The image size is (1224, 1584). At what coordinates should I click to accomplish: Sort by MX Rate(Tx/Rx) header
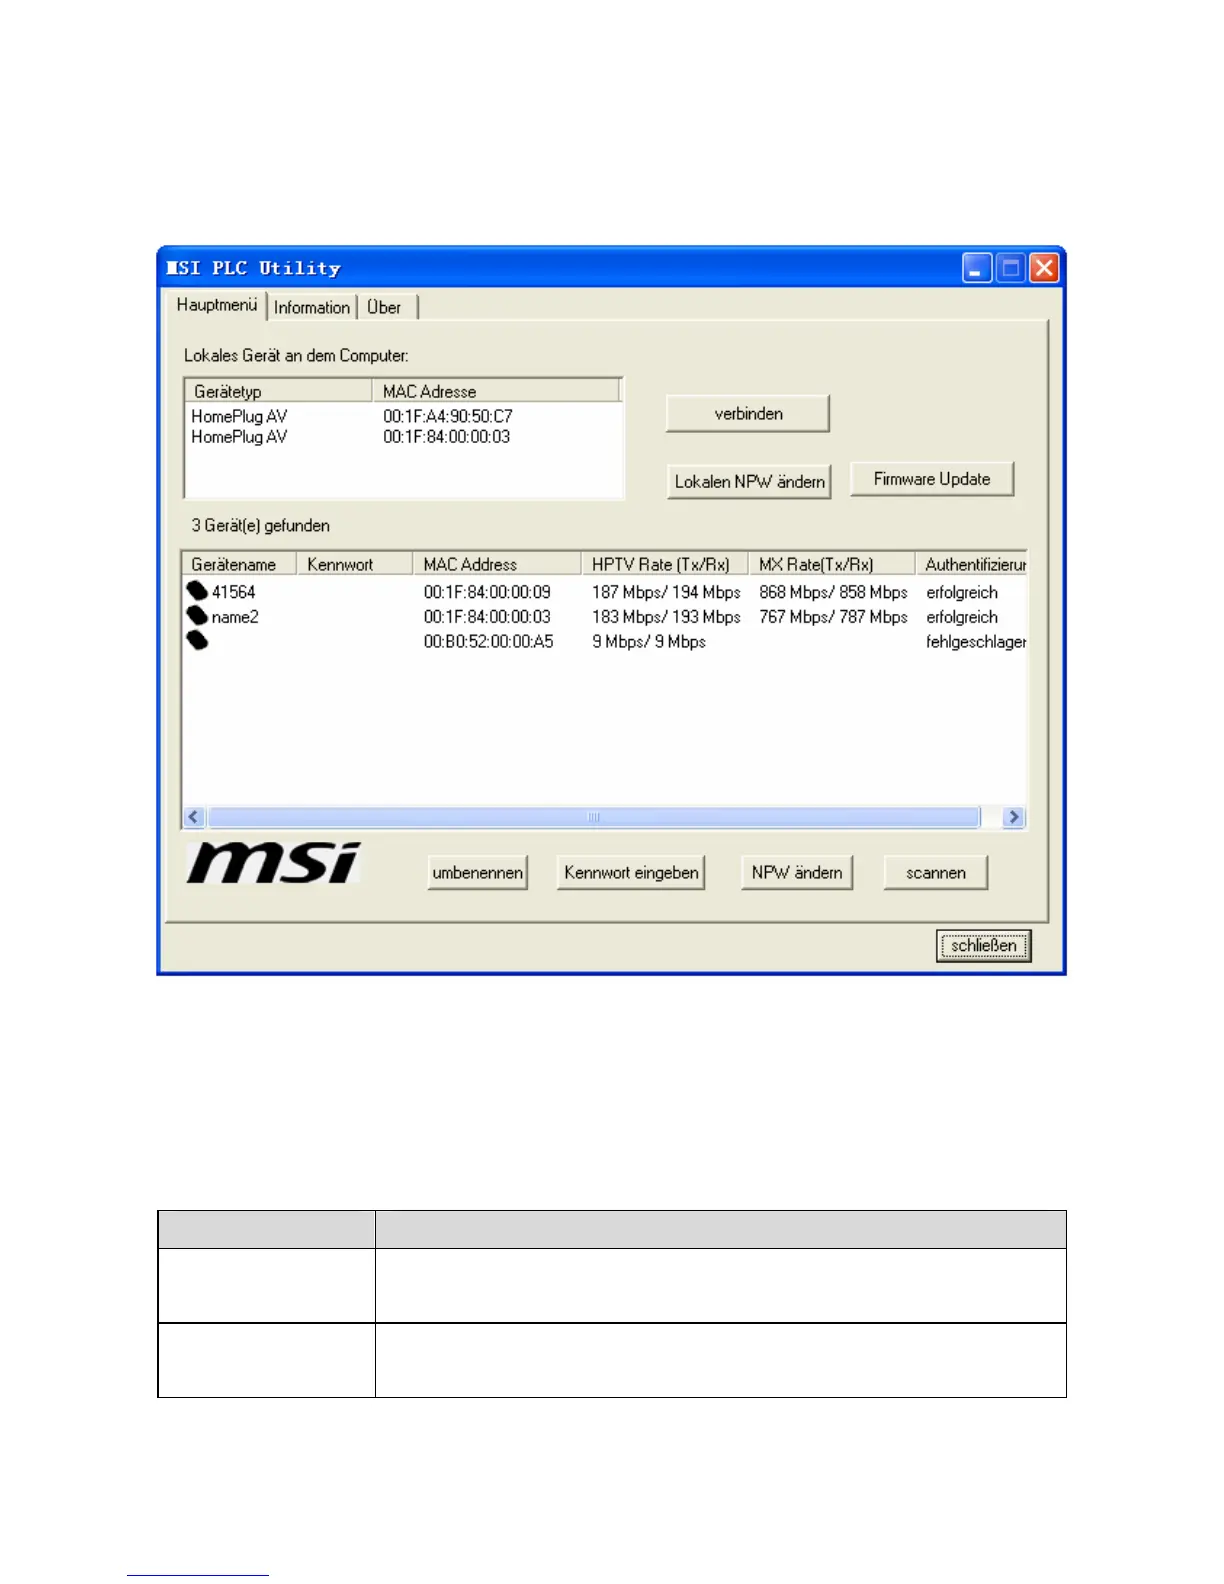tap(832, 564)
